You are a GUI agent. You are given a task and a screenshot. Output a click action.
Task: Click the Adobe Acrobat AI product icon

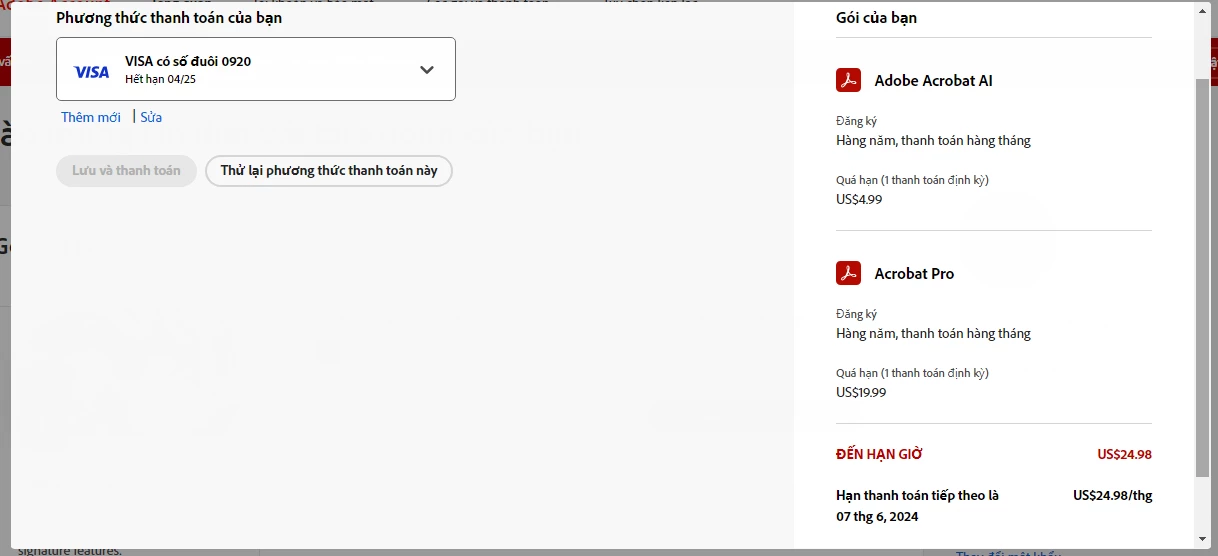848,80
